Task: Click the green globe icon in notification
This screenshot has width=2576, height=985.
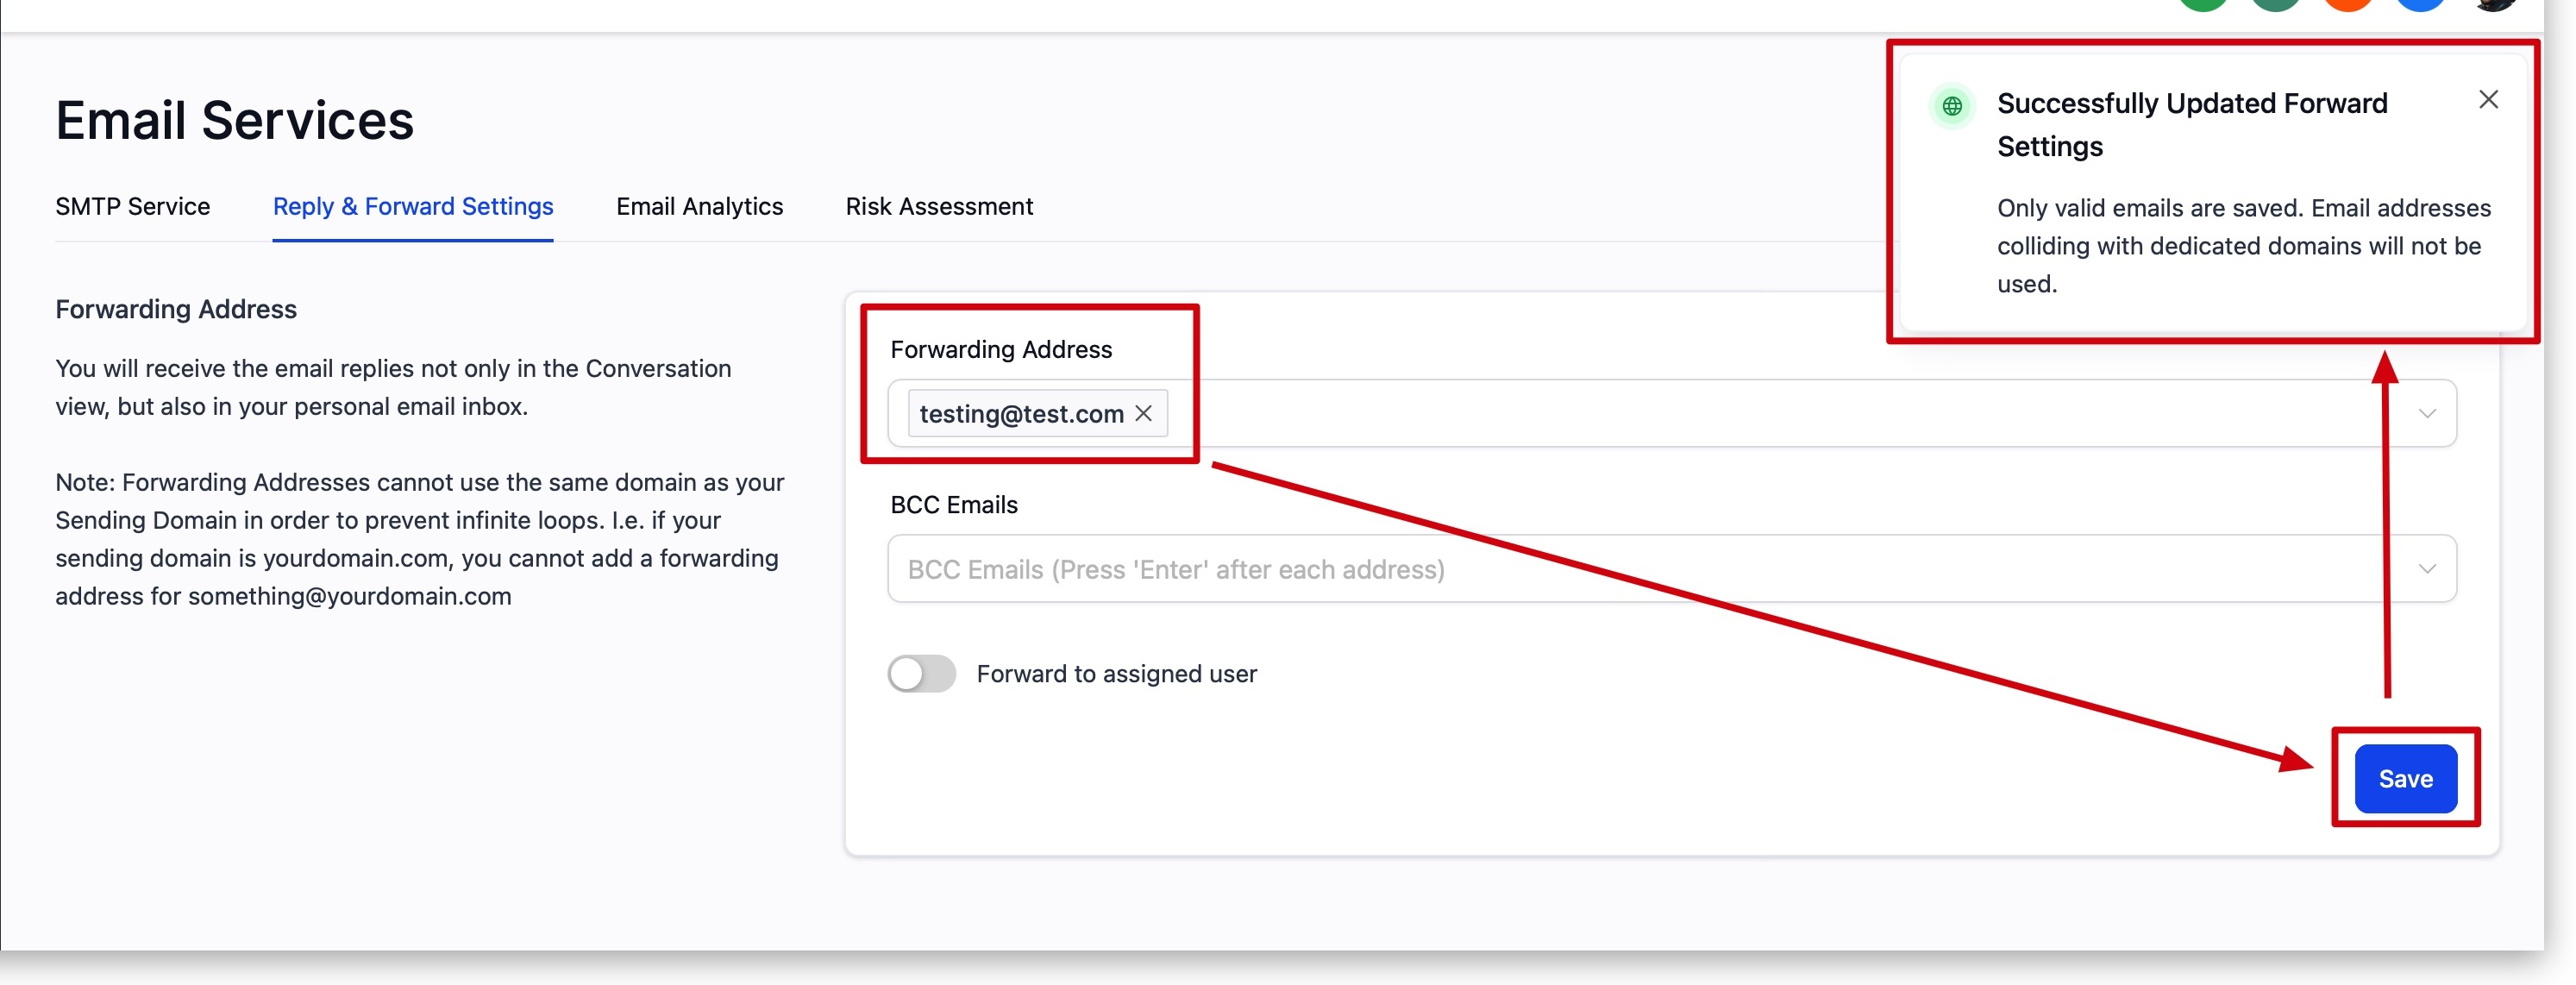Action: [1951, 106]
